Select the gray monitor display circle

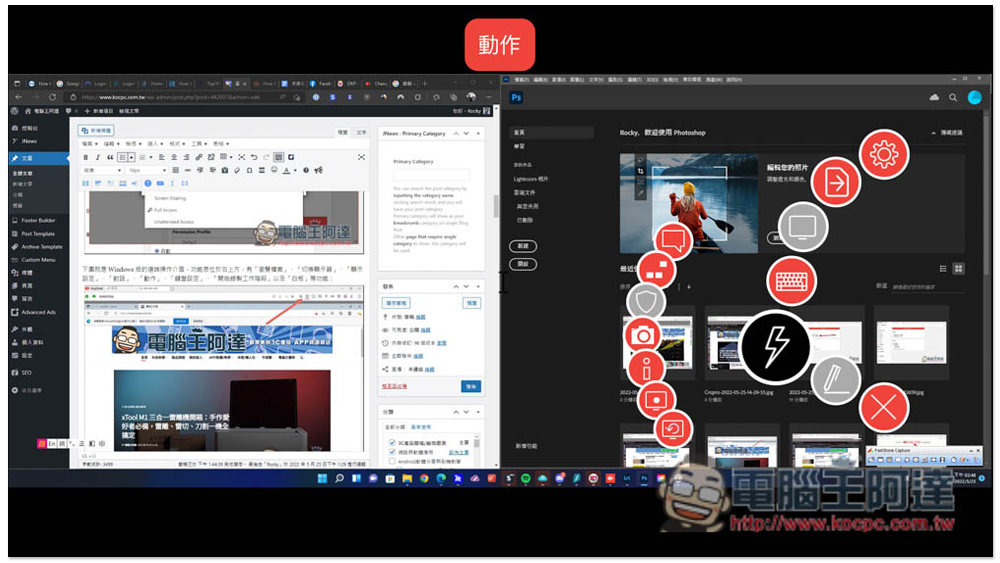click(803, 226)
